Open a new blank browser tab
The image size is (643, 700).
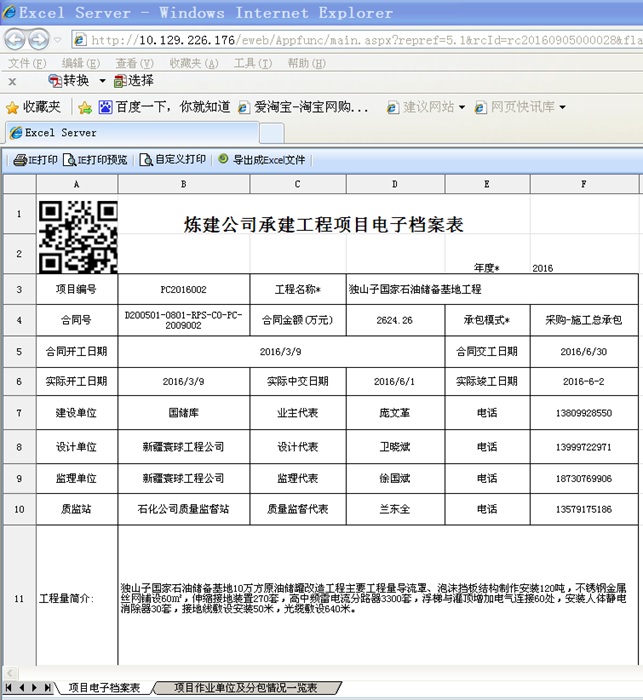pyautogui.click(x=272, y=133)
